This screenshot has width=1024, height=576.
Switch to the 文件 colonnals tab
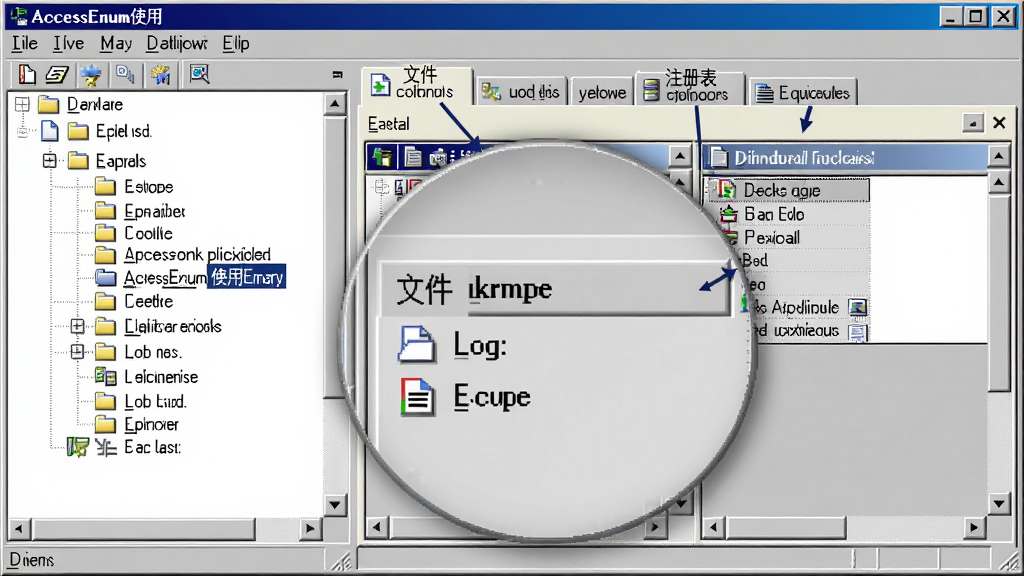[417, 84]
